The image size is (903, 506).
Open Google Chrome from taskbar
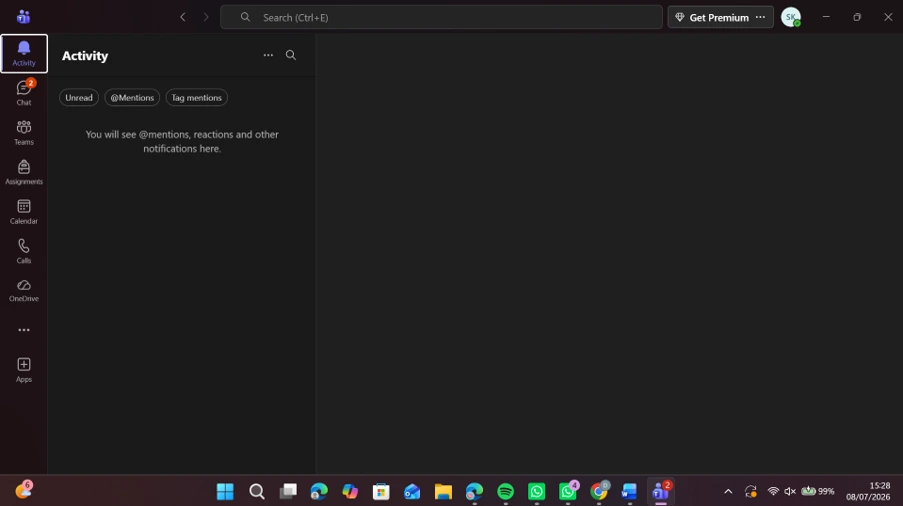click(599, 491)
